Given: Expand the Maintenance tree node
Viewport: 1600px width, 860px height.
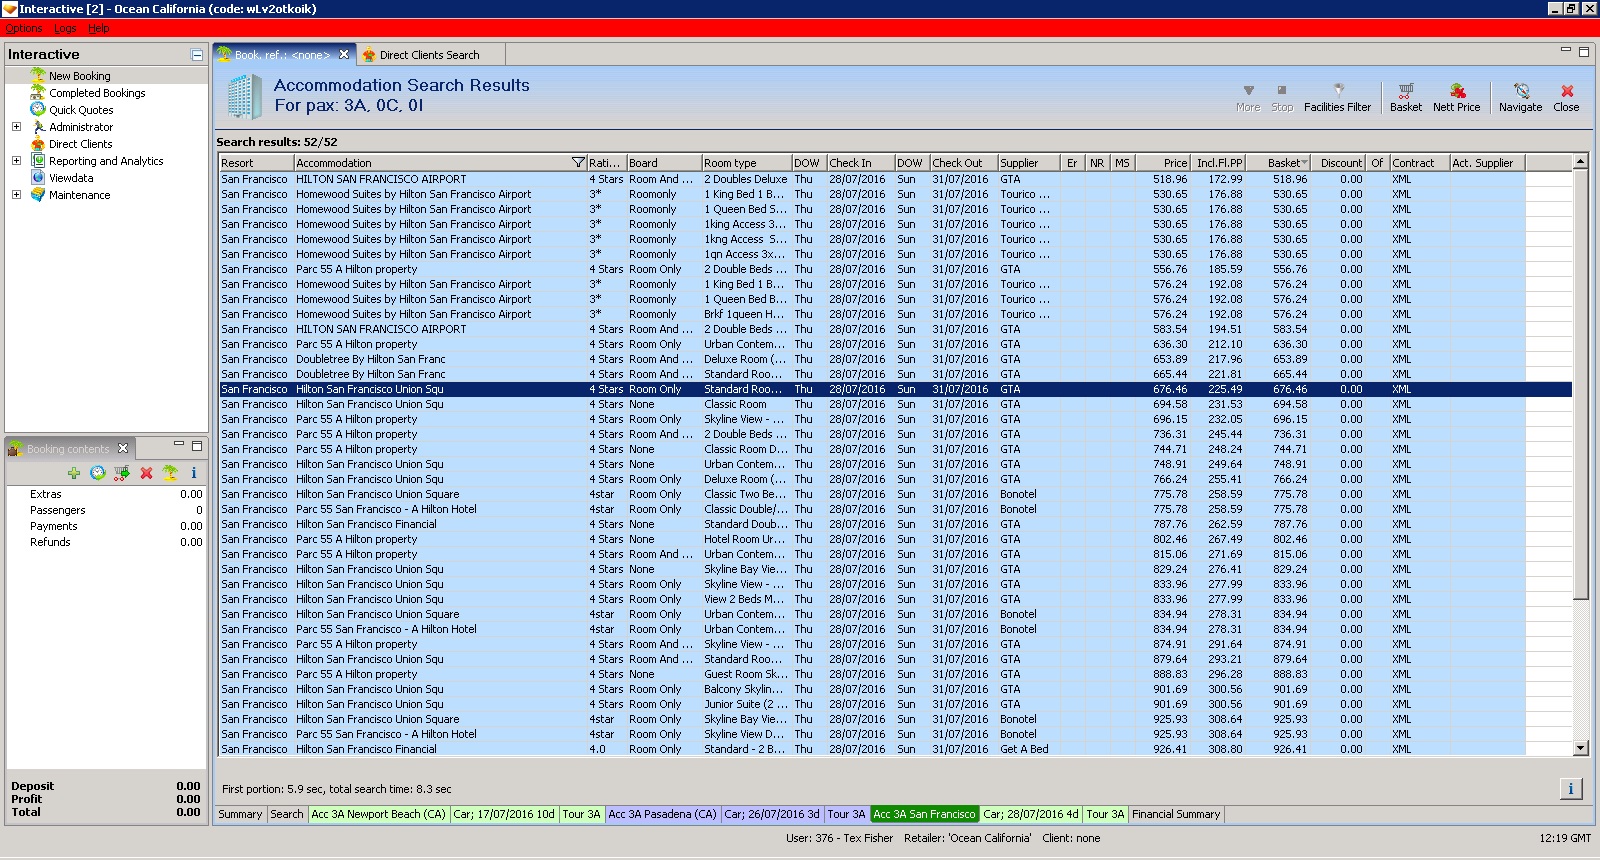Looking at the screenshot, I should tap(16, 195).
